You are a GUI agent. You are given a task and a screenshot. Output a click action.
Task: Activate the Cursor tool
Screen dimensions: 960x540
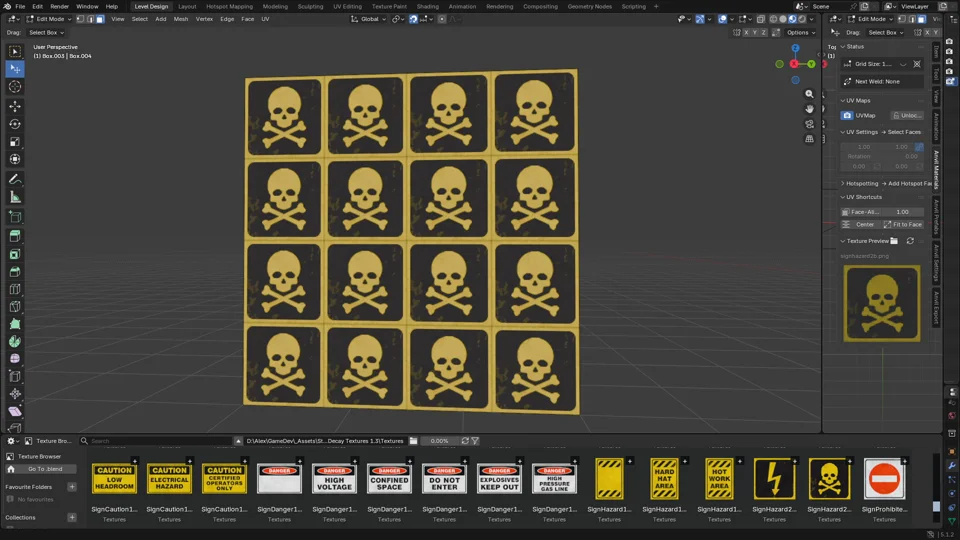point(15,87)
